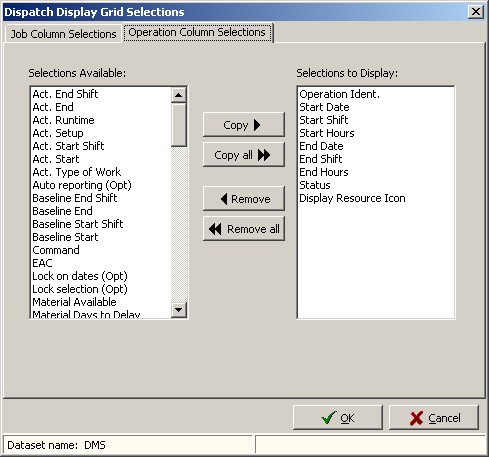489x457 pixels.
Task: Click the Selections Available scrollbar thumb
Action: pos(179,125)
